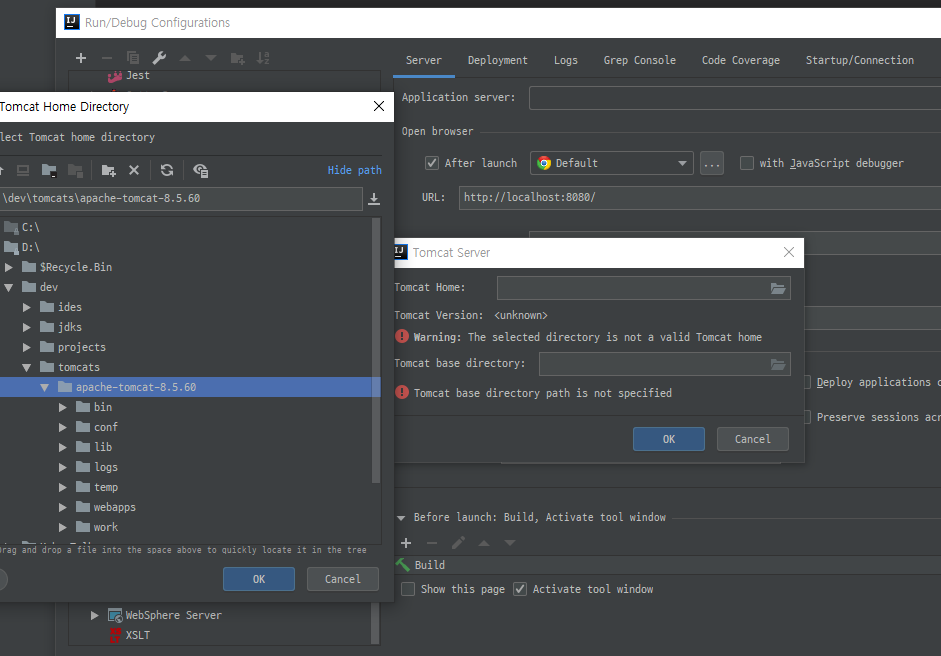Open the Startup/Connection tab
Viewport: 941px width, 656px height.
pyautogui.click(x=859, y=60)
